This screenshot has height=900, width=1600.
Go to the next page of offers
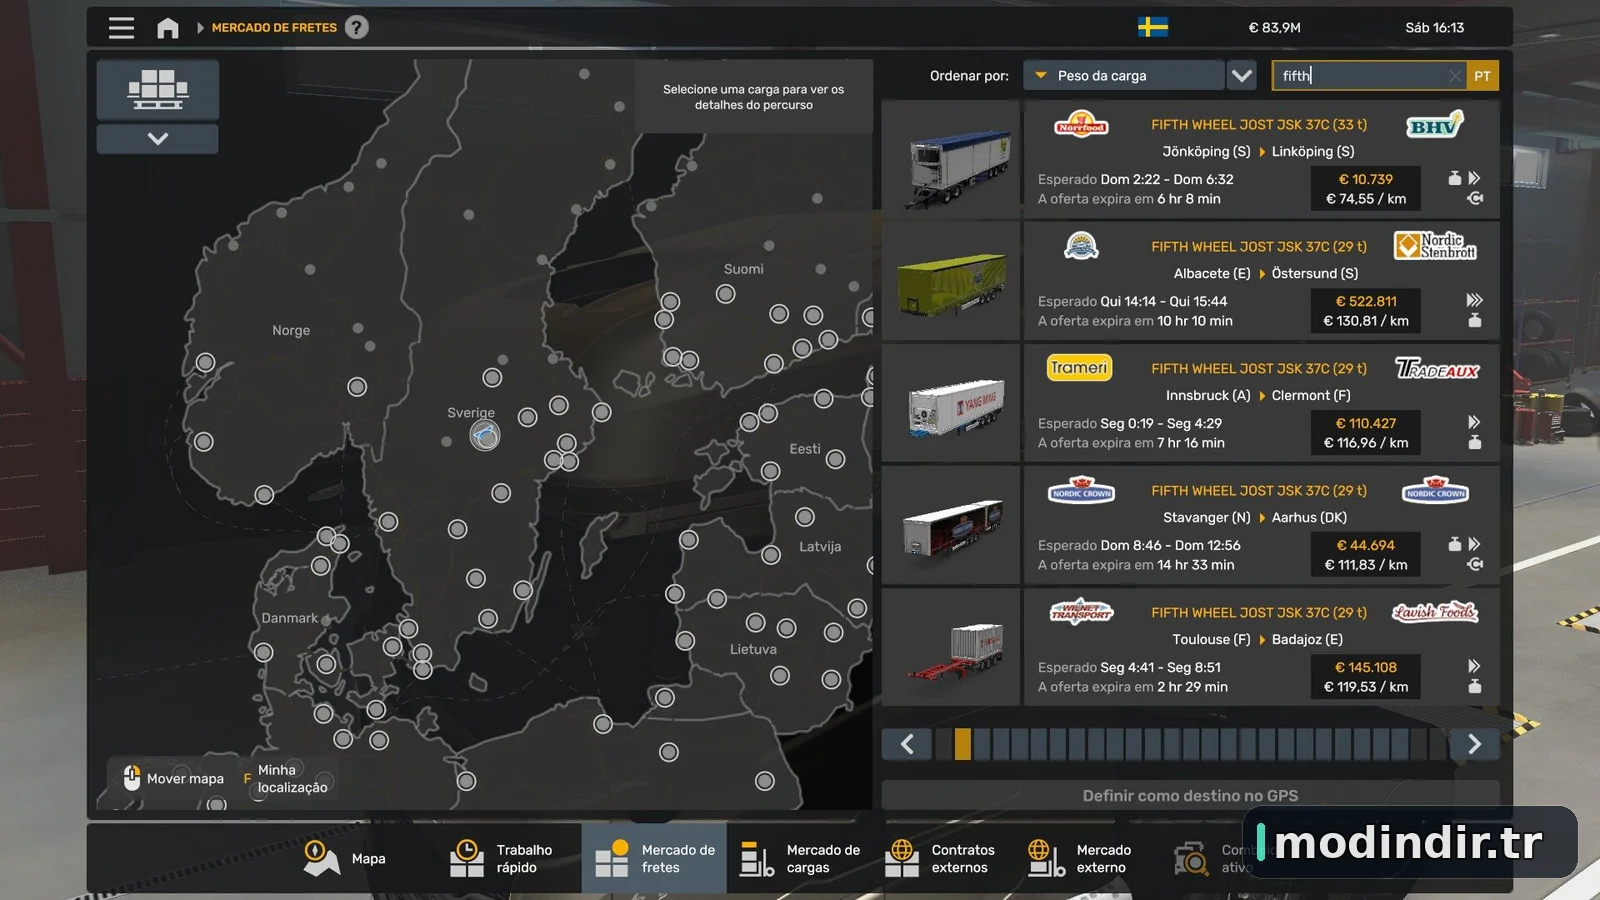[1474, 744]
